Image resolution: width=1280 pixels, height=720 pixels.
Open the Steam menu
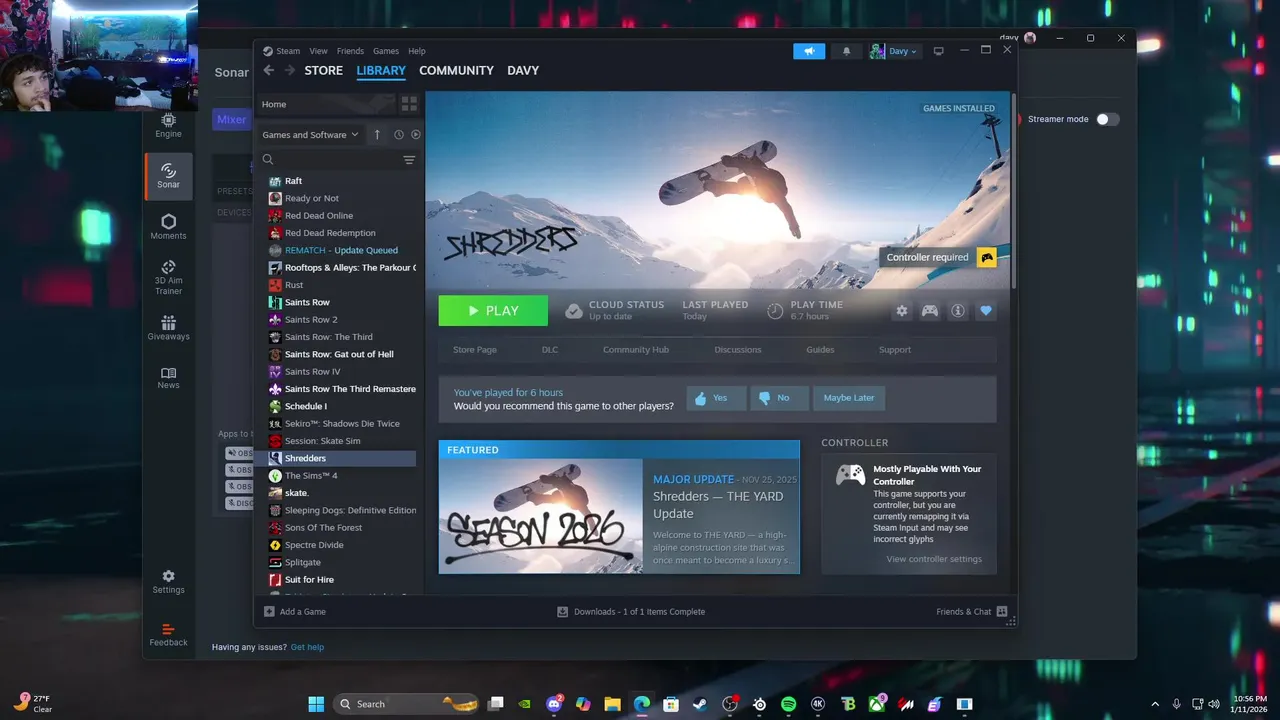[x=282, y=51]
